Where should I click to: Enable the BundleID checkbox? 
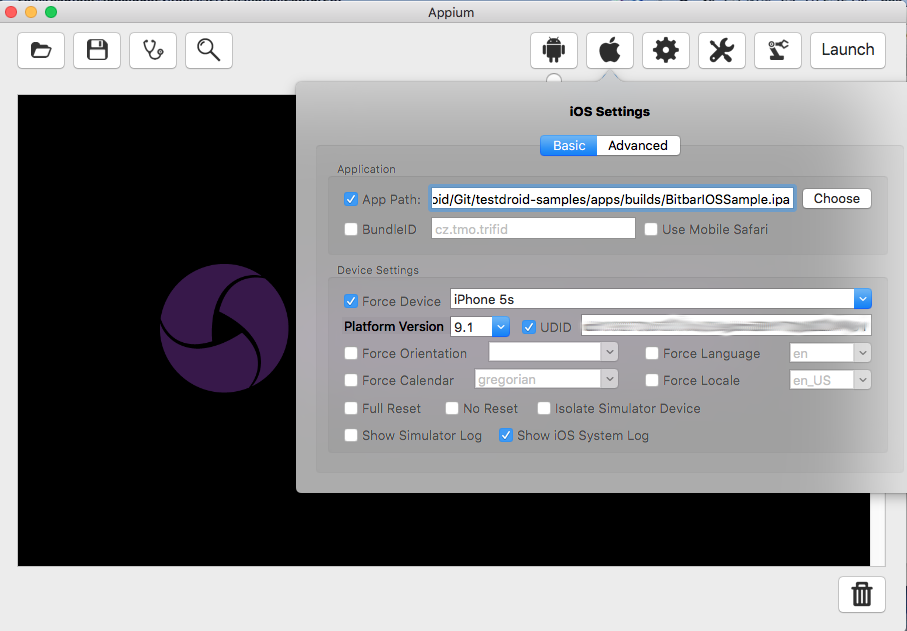pyautogui.click(x=351, y=230)
